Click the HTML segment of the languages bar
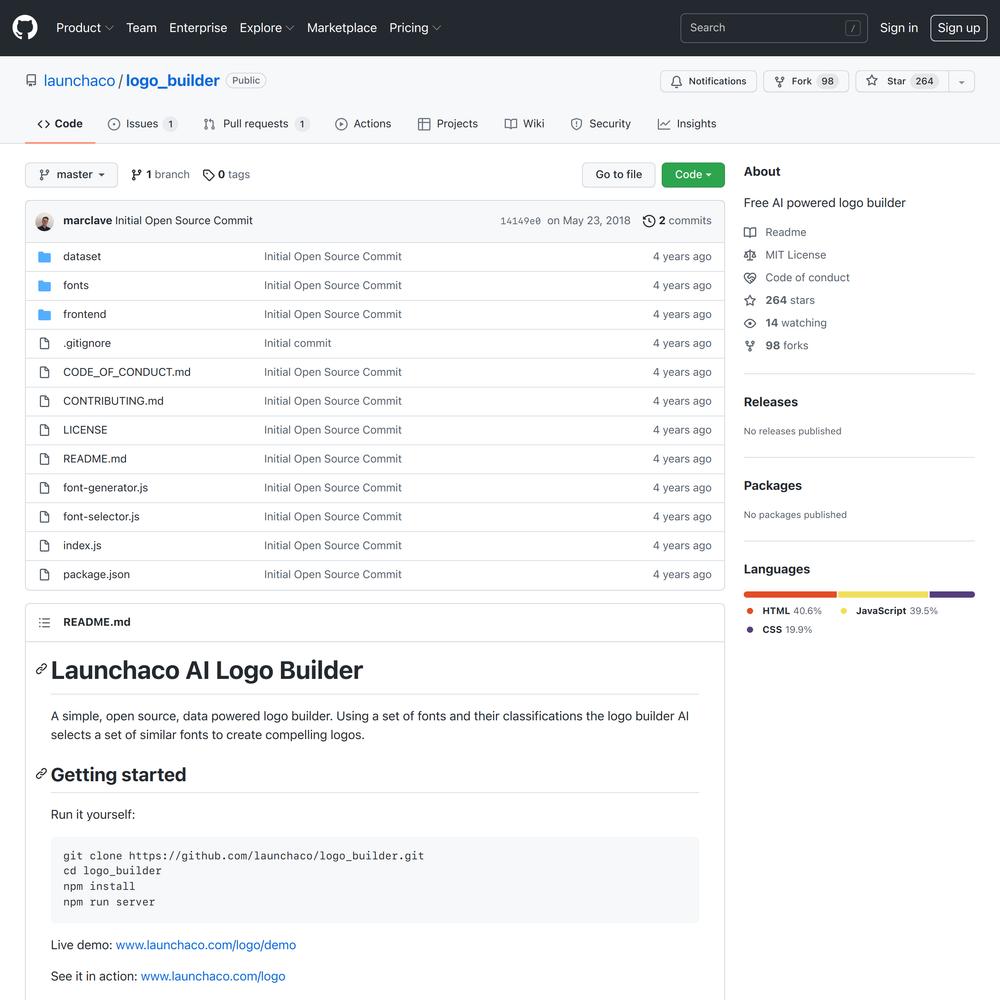The width and height of the screenshot is (1000, 1000). (790, 594)
